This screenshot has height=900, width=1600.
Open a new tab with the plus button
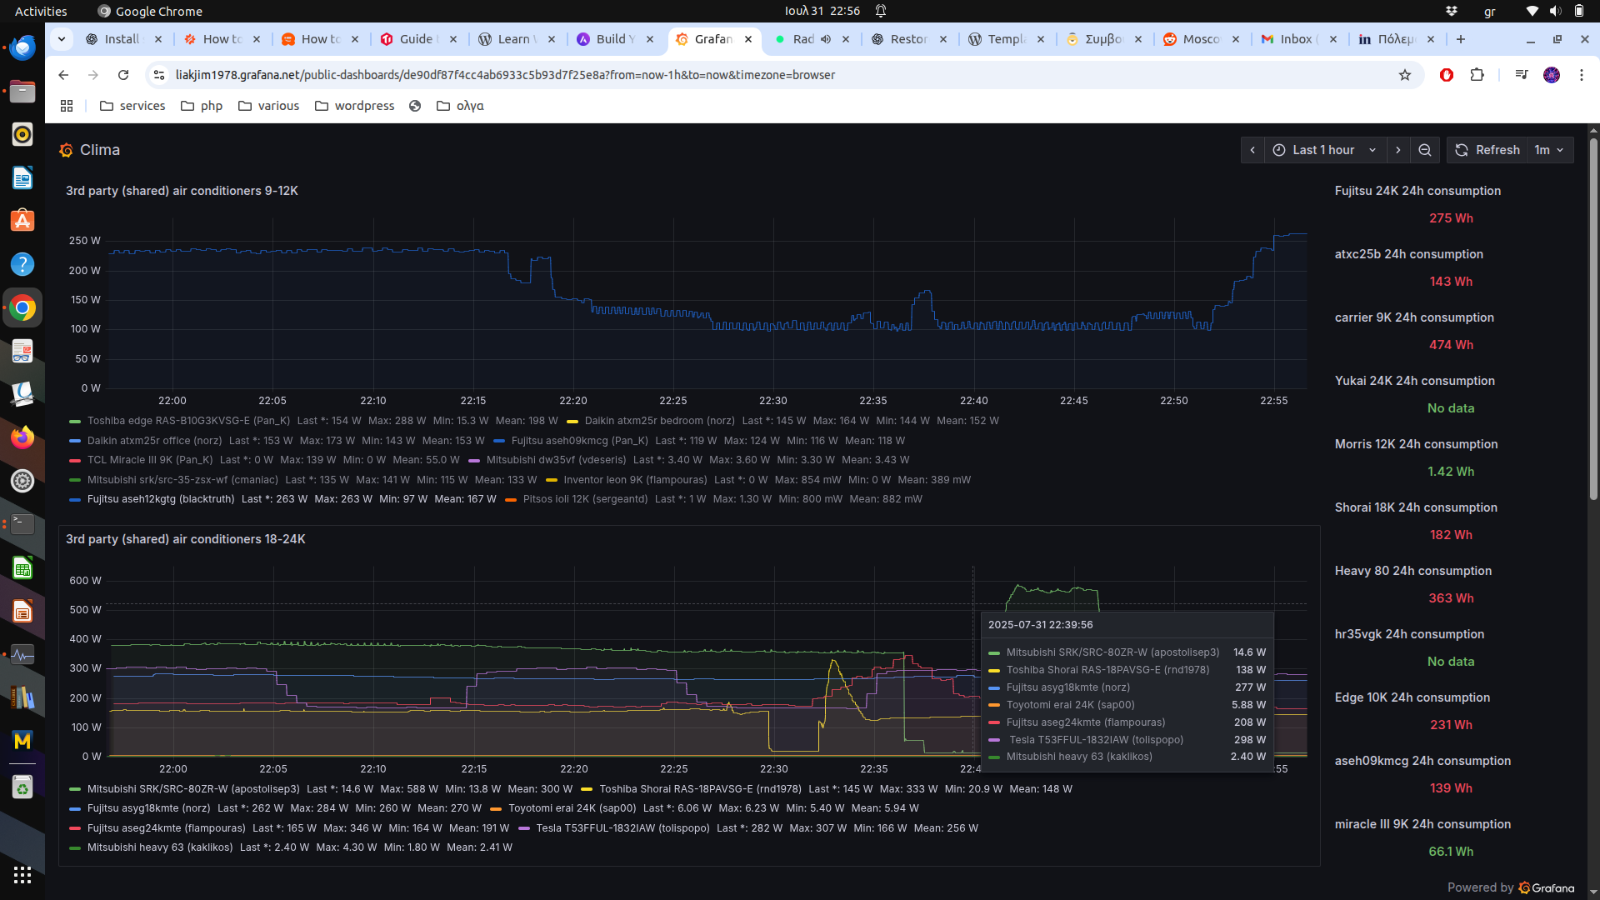click(1461, 39)
